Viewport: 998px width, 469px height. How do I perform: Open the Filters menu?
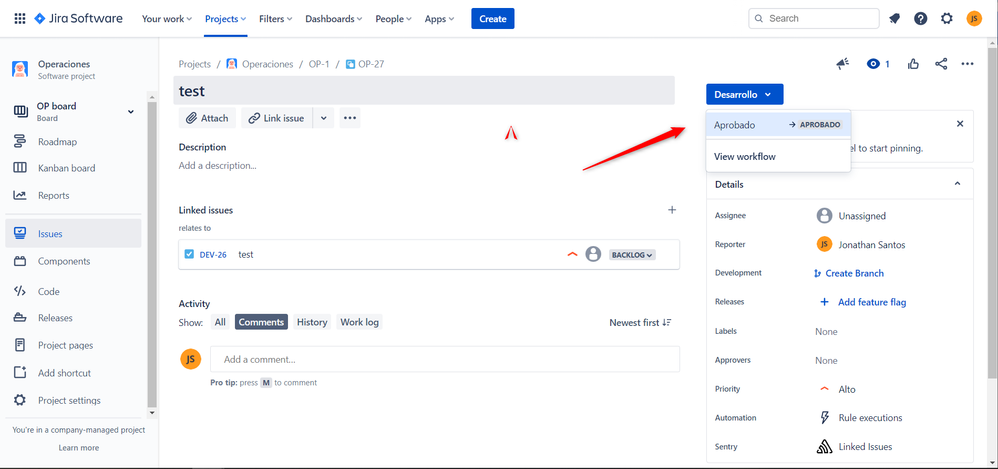[276, 18]
